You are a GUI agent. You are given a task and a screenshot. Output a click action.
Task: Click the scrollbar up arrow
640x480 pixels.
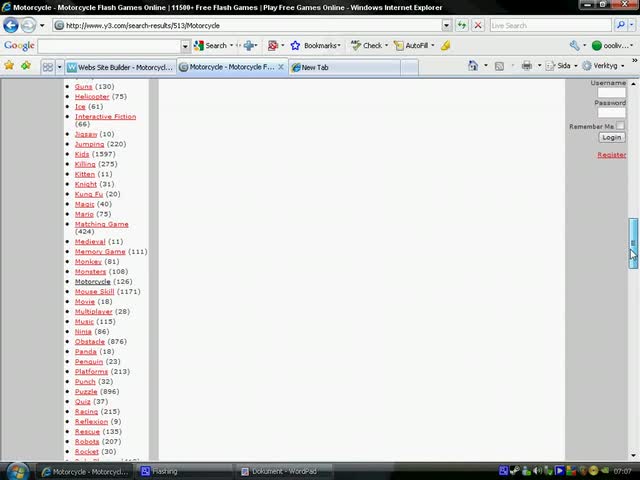click(633, 84)
